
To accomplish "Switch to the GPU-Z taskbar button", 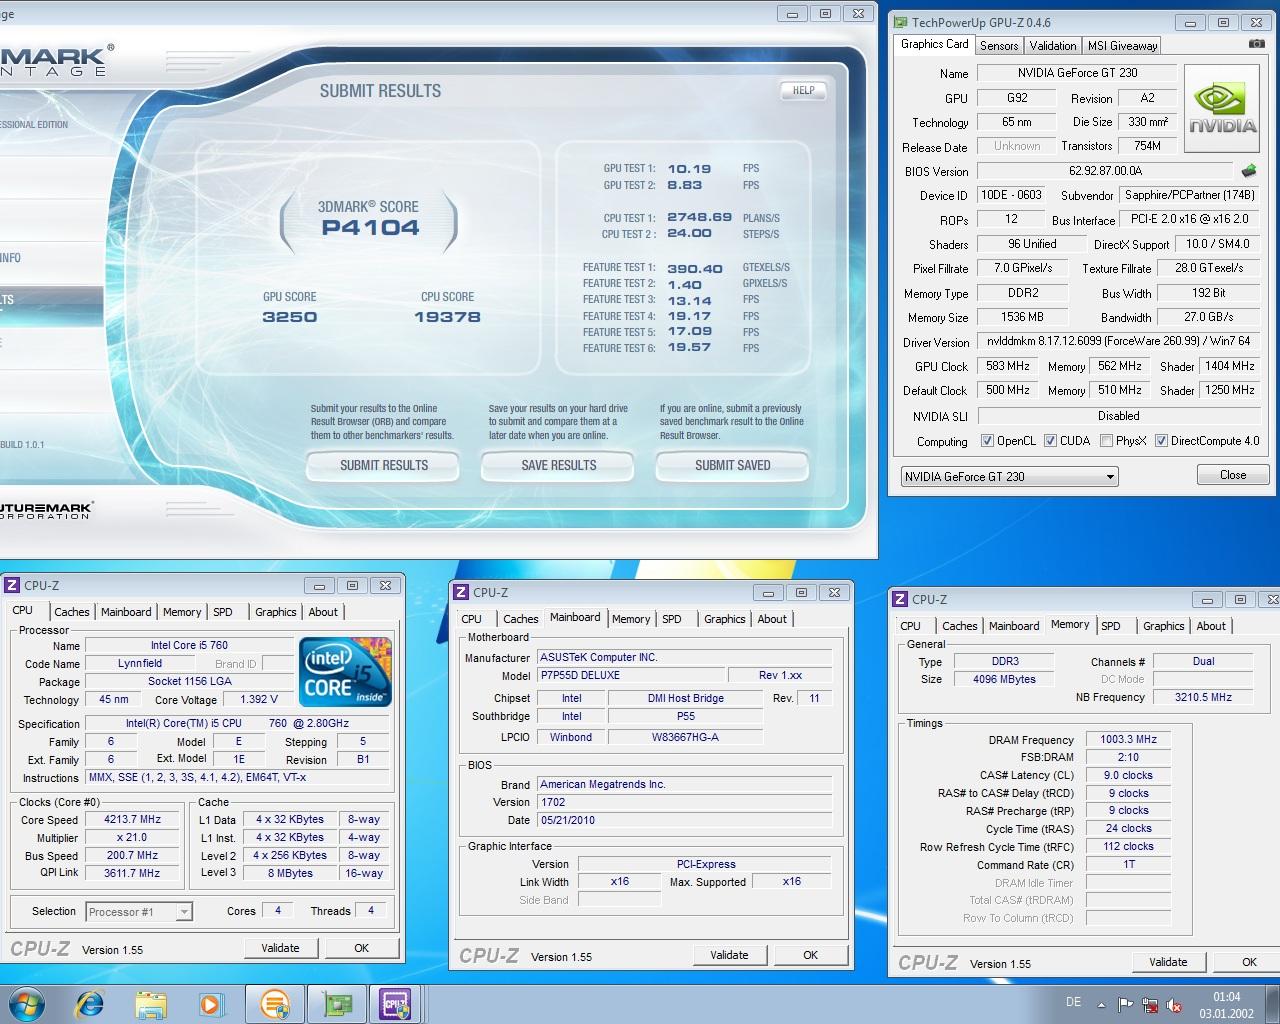I will pyautogui.click(x=336, y=1003).
